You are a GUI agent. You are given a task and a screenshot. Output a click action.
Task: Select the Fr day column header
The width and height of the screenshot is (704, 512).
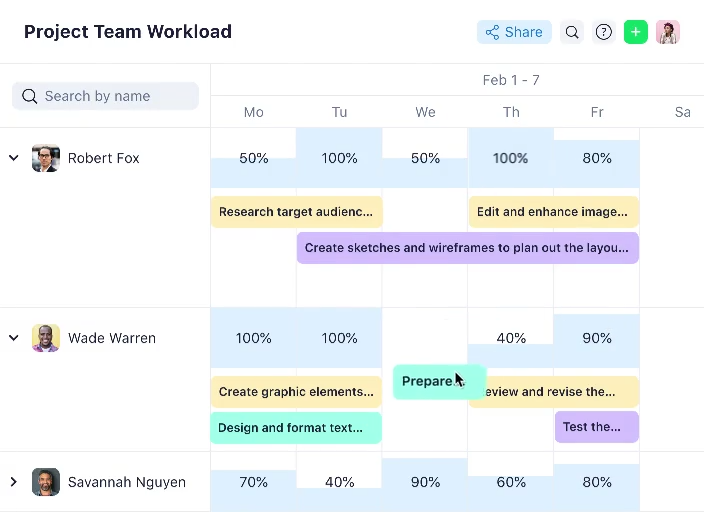pos(597,112)
